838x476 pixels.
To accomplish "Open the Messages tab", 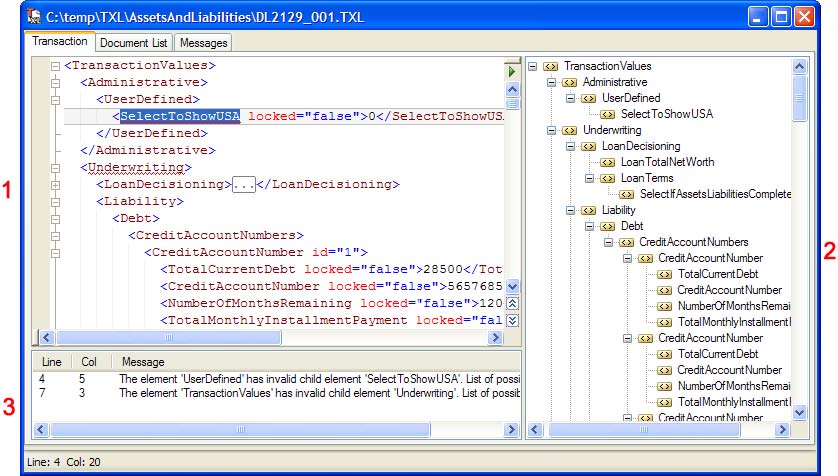I will [203, 43].
